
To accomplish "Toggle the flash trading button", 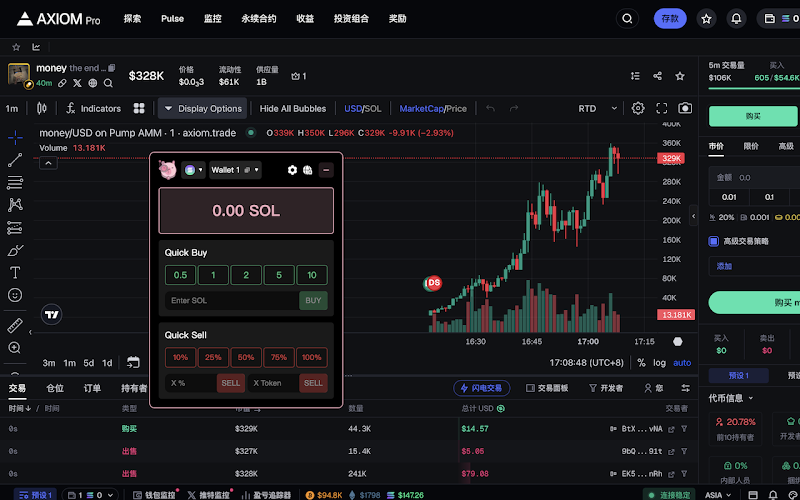I will (482, 388).
